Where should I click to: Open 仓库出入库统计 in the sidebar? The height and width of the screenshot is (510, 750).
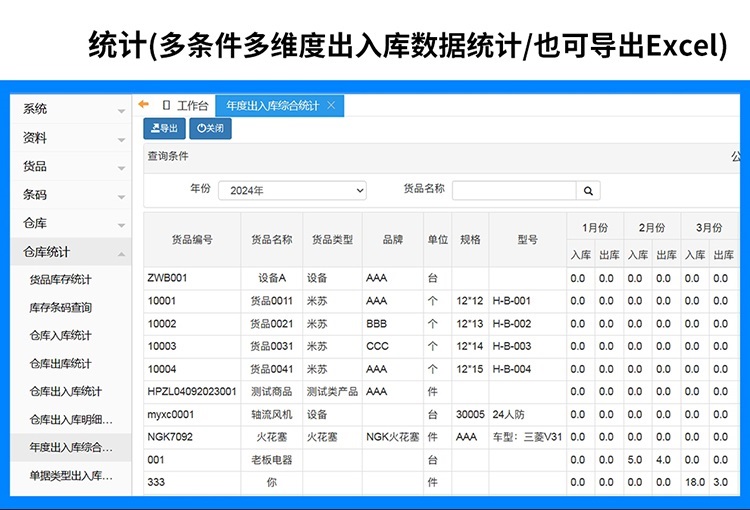tap(66, 391)
